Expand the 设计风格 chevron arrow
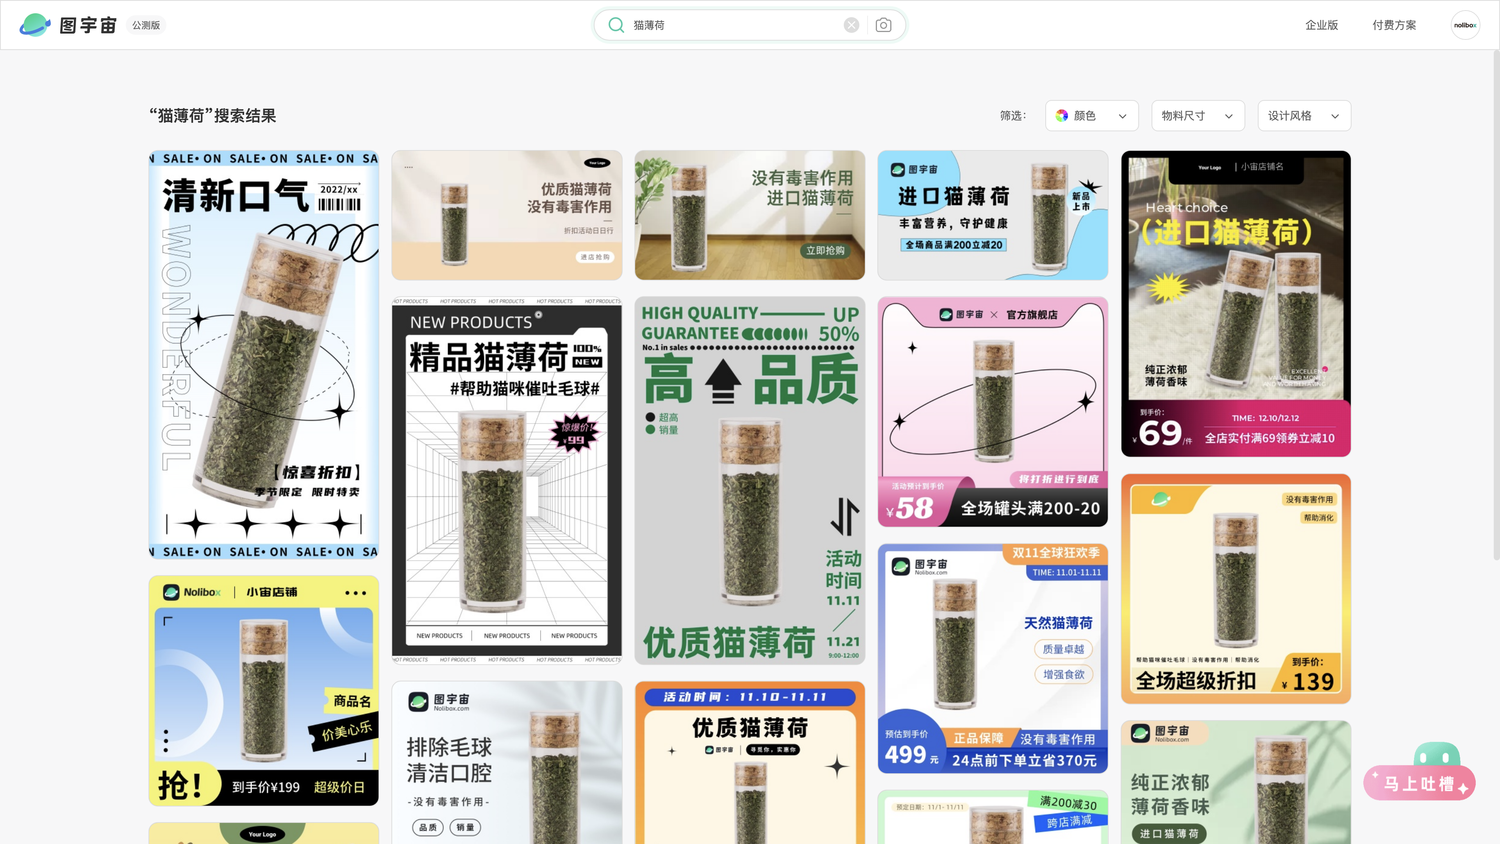This screenshot has height=844, width=1500. 1334,117
